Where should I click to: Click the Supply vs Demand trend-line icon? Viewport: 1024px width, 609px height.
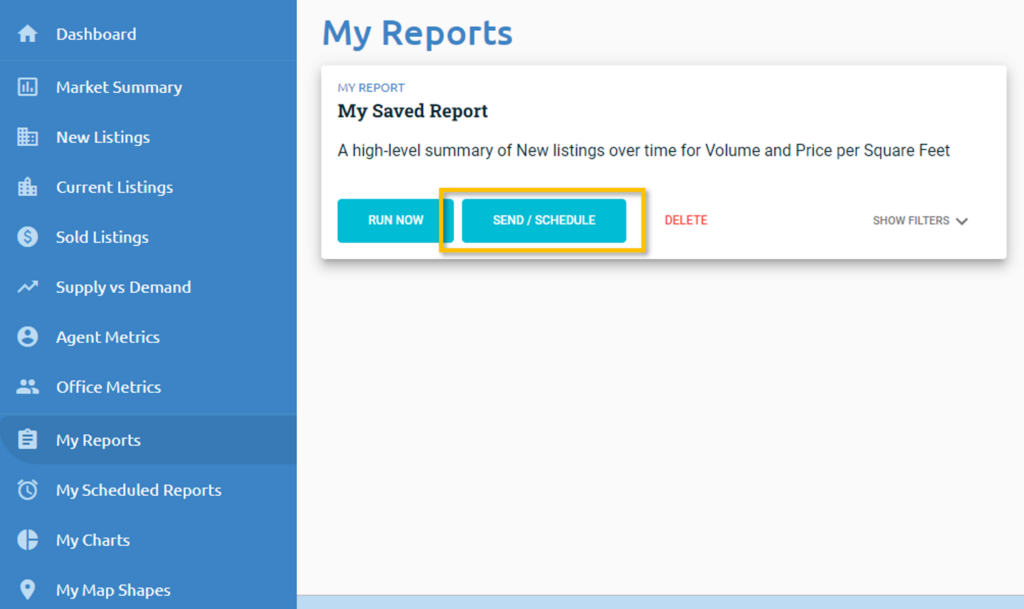pos(28,287)
